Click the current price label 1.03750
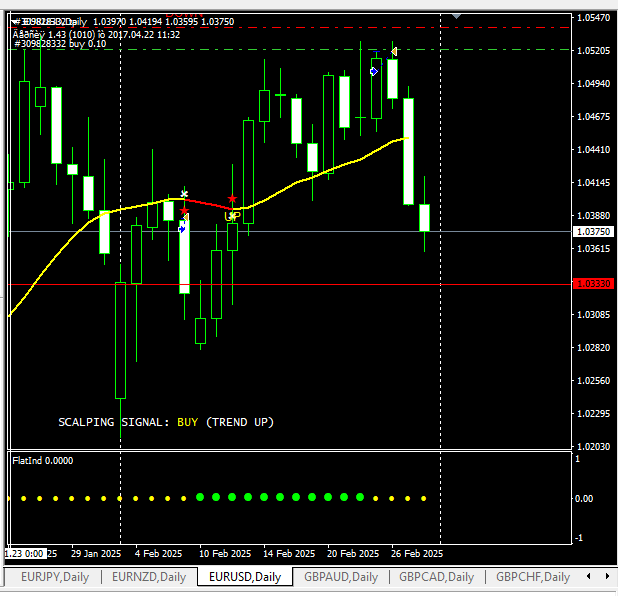Viewport: 618px width, 596px height. click(593, 231)
